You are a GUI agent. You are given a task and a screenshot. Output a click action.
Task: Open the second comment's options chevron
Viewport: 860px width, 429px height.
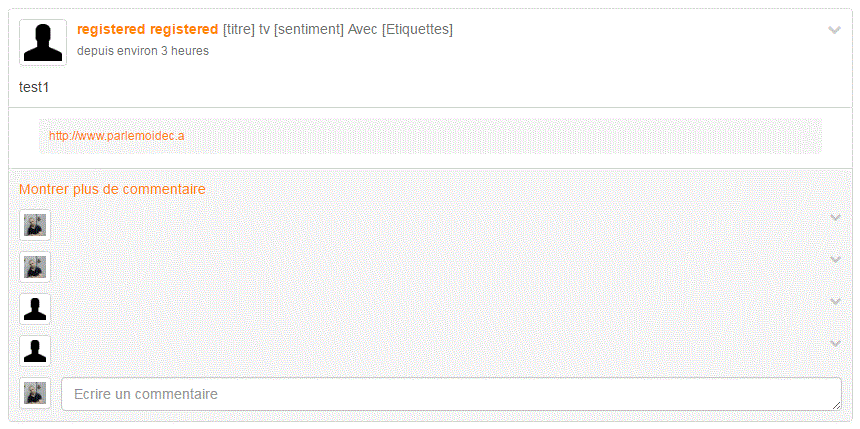pos(835,259)
